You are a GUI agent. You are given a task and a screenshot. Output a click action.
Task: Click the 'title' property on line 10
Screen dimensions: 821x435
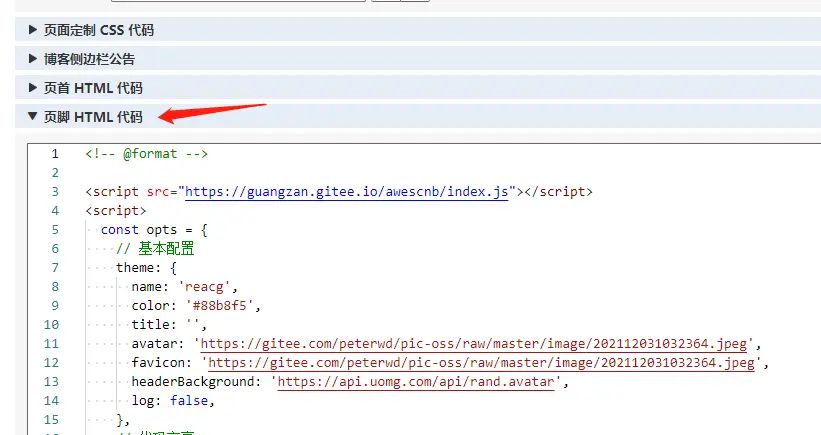(150, 325)
